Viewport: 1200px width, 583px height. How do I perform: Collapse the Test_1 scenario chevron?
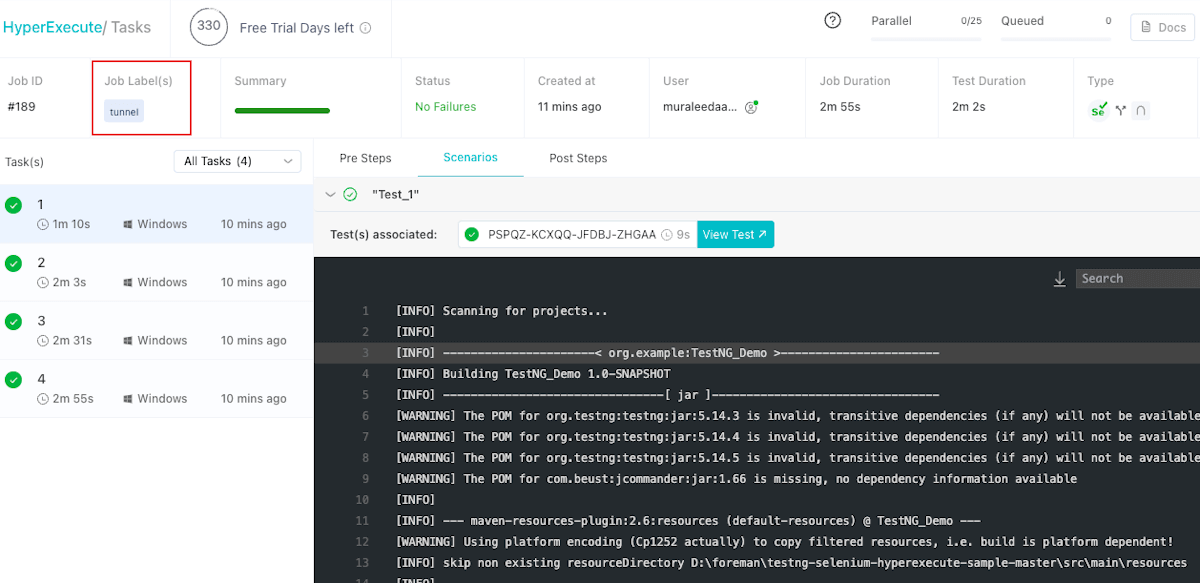tap(330, 195)
